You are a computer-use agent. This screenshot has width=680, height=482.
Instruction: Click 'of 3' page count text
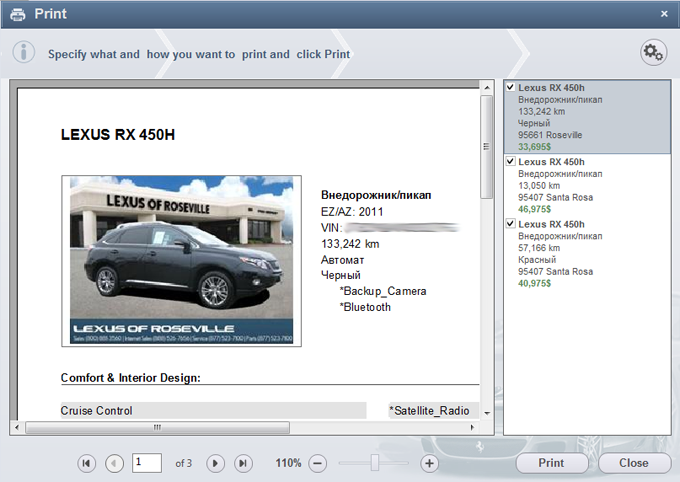click(x=183, y=463)
